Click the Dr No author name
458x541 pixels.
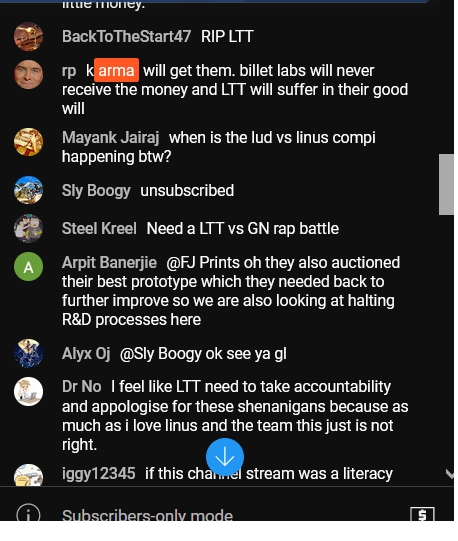81,386
